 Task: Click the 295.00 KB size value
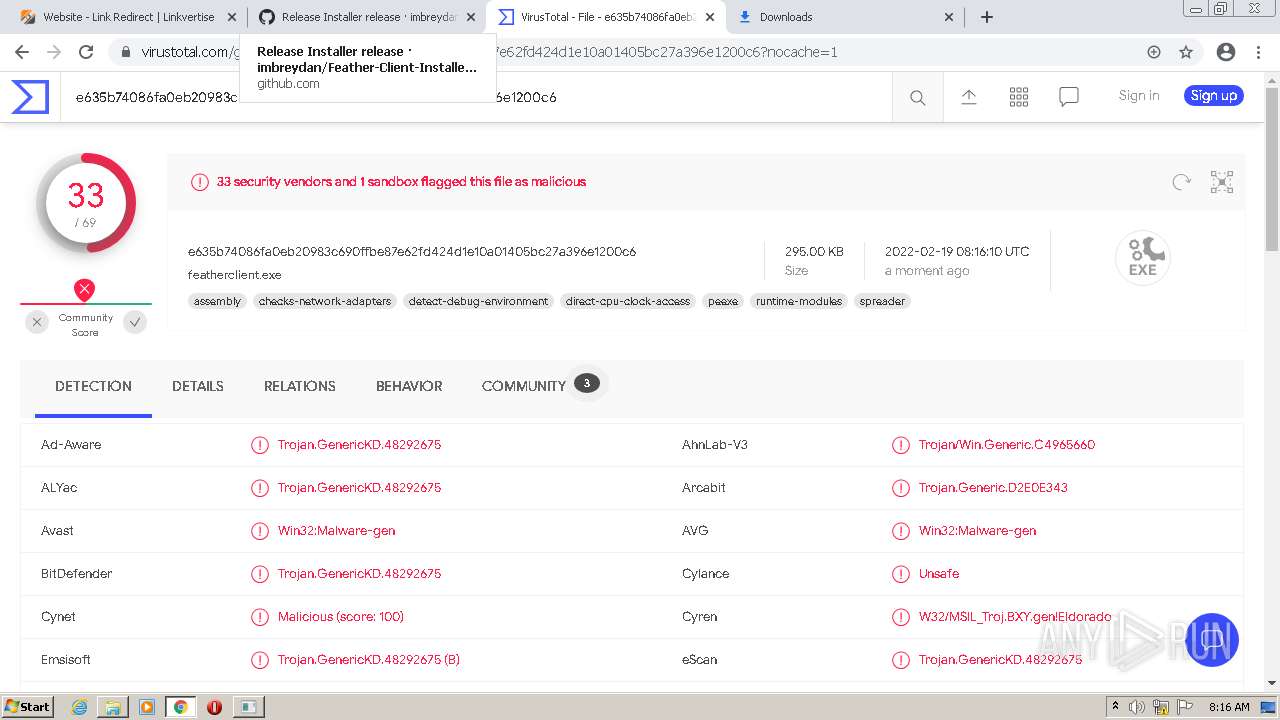tap(814, 251)
